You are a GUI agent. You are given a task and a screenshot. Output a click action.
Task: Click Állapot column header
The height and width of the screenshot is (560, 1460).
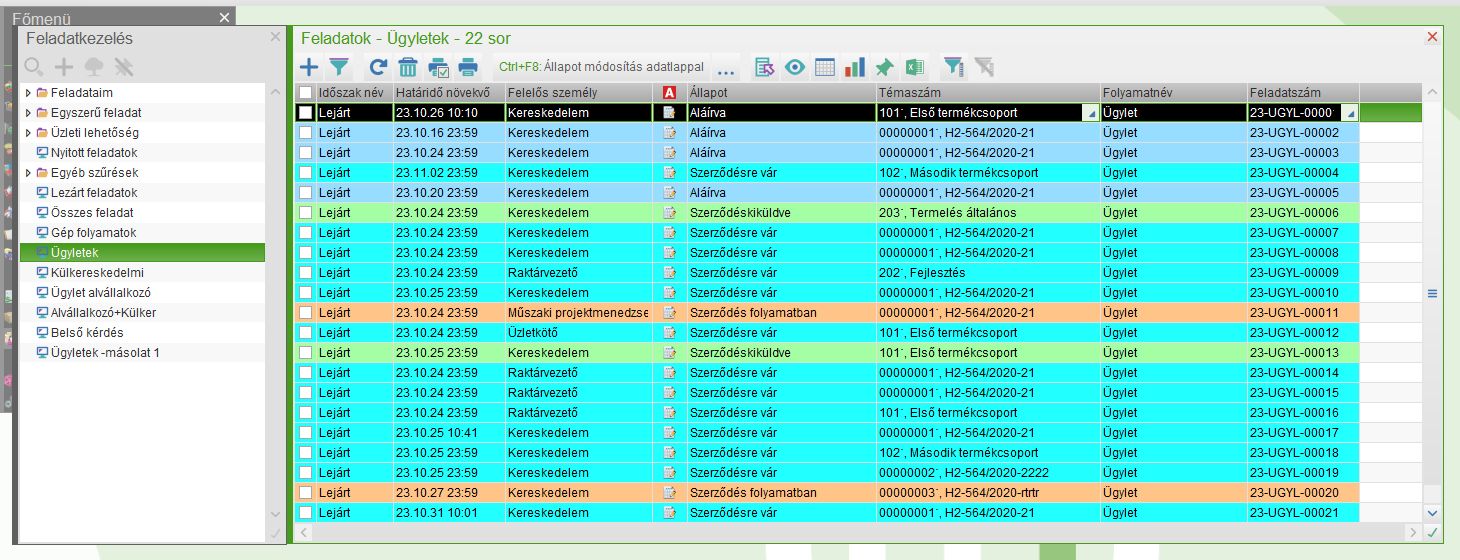[781, 93]
